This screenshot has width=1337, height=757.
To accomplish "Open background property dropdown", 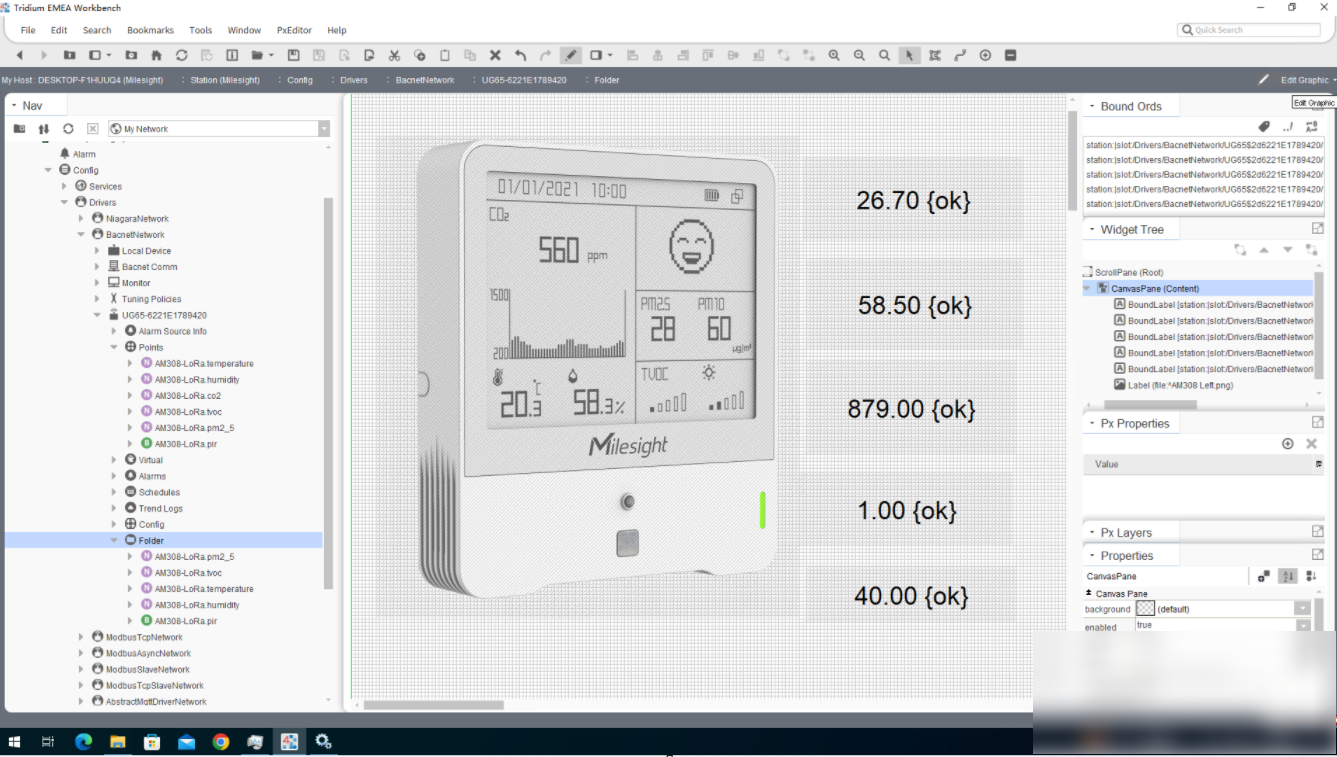I will (x=1302, y=608).
